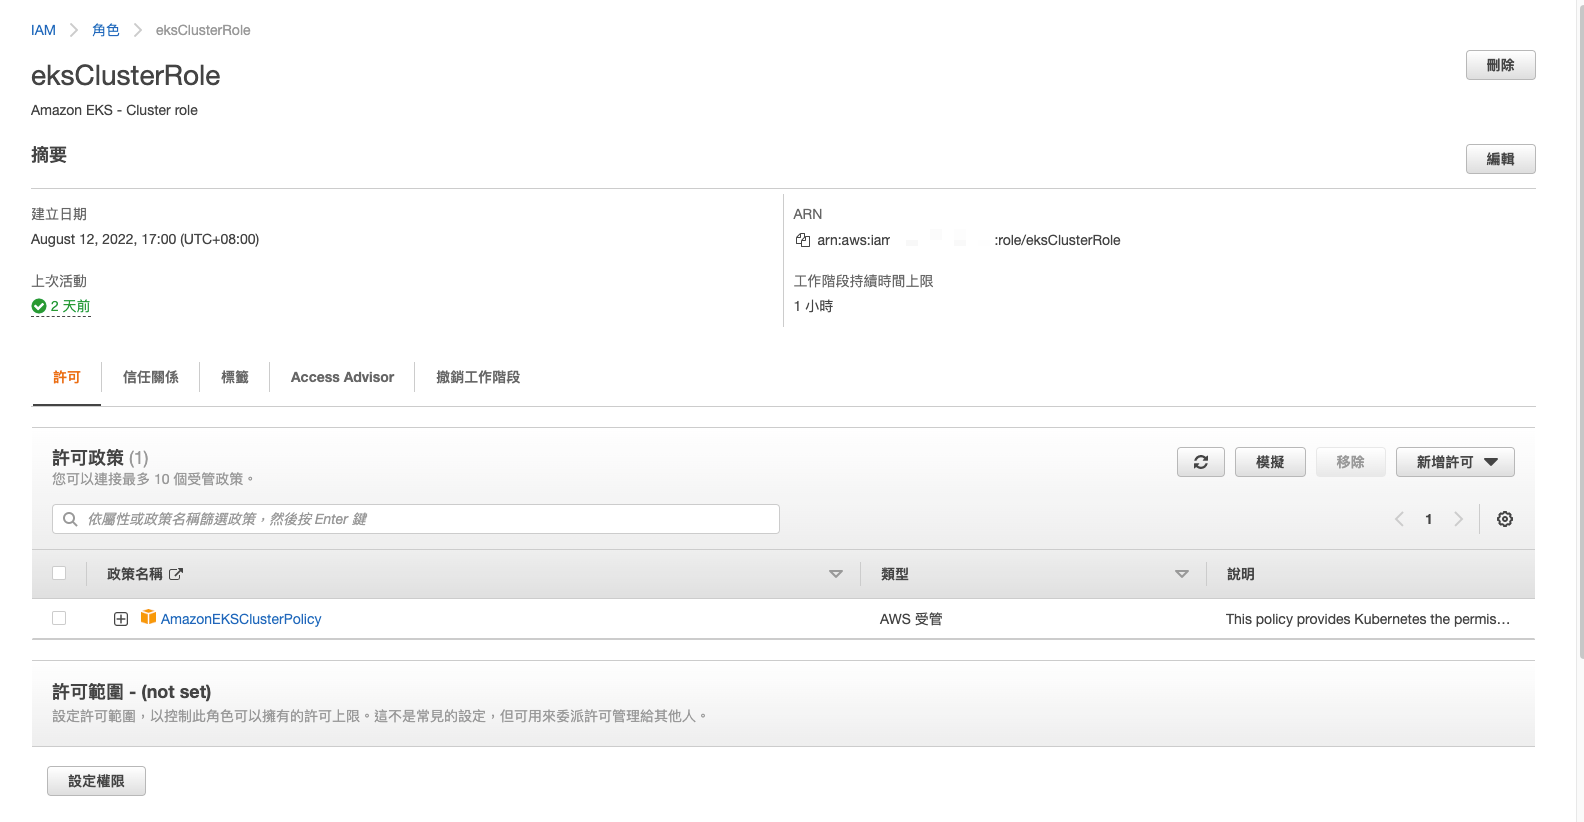The image size is (1584, 822).
Task: Click the 移除 button
Action: click(1350, 462)
